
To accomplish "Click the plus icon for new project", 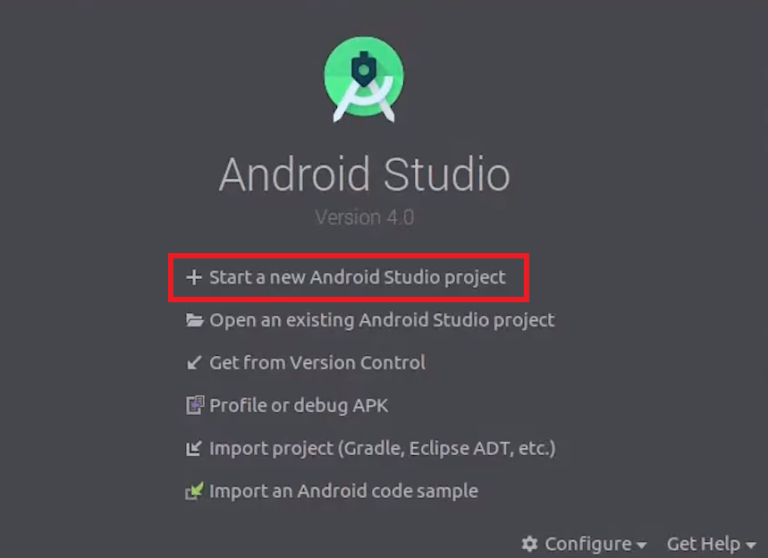I will (194, 277).
